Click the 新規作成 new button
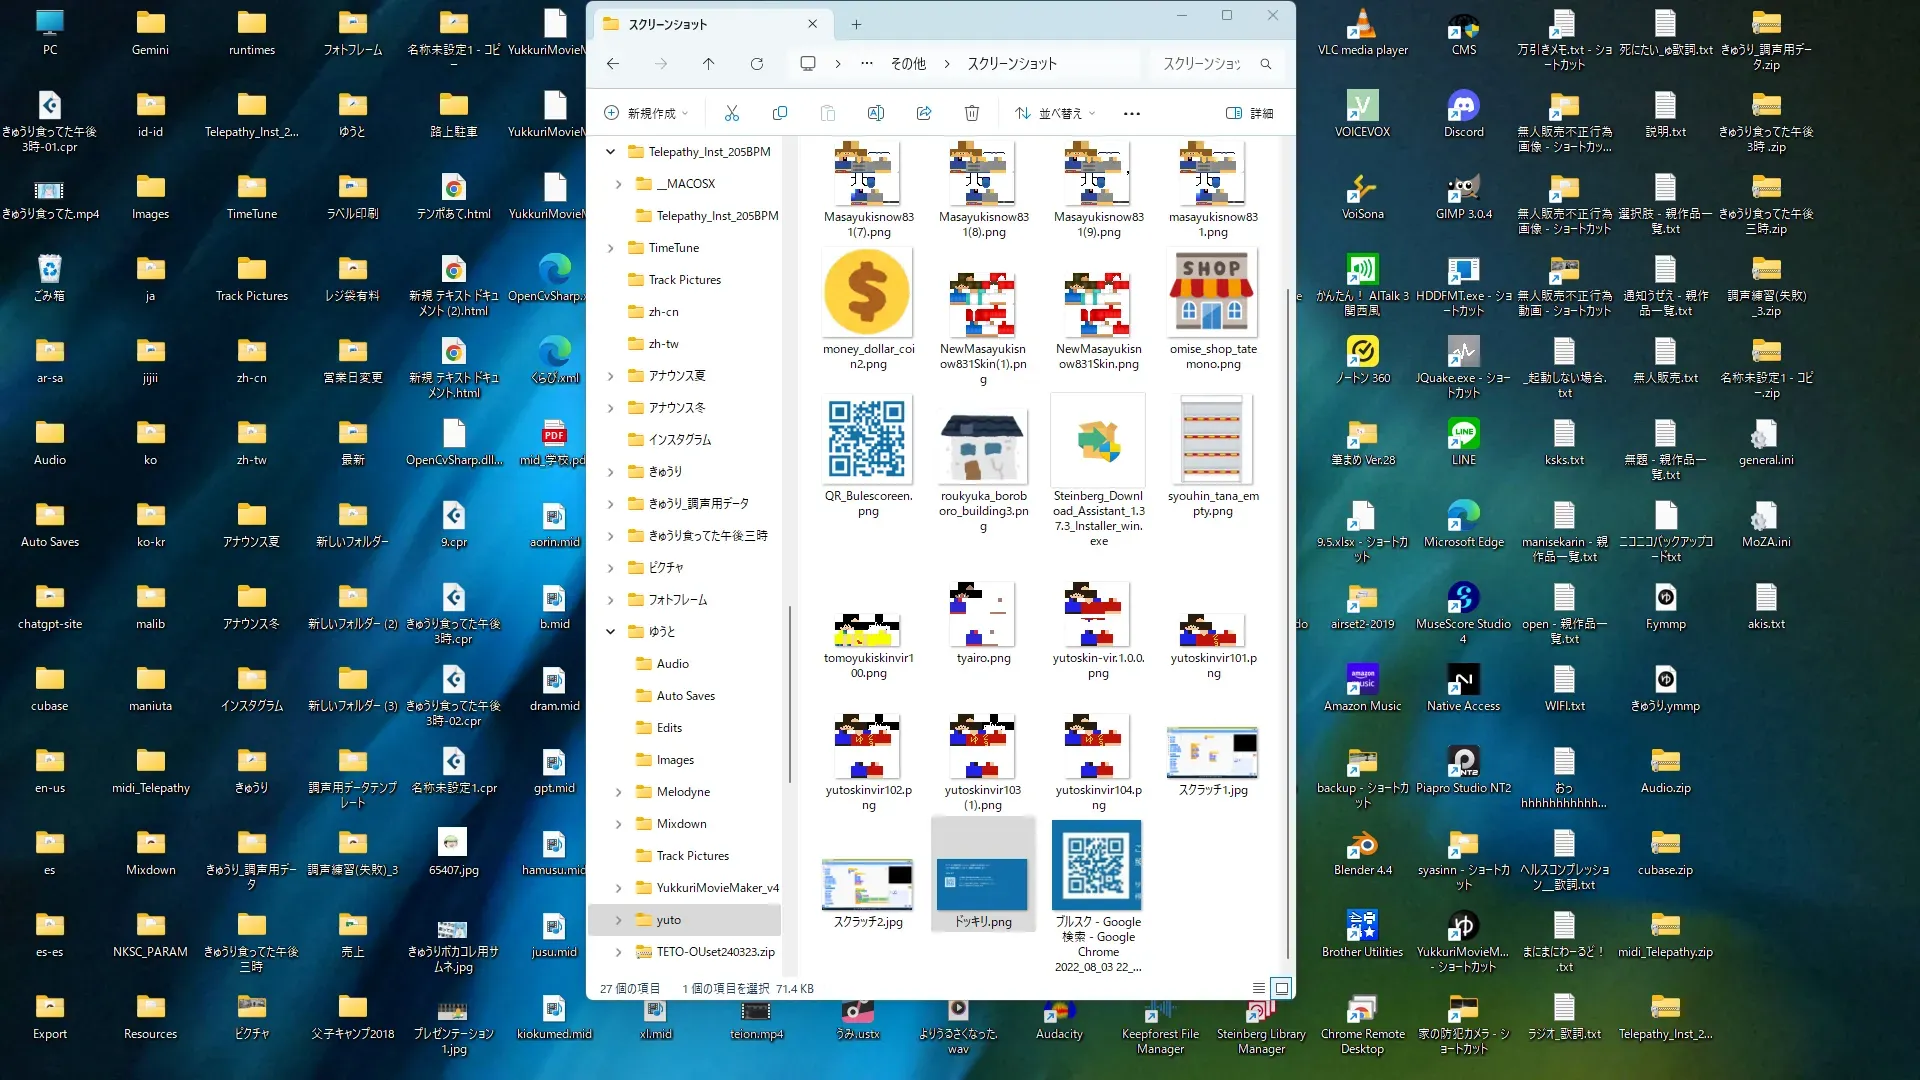 tap(647, 114)
